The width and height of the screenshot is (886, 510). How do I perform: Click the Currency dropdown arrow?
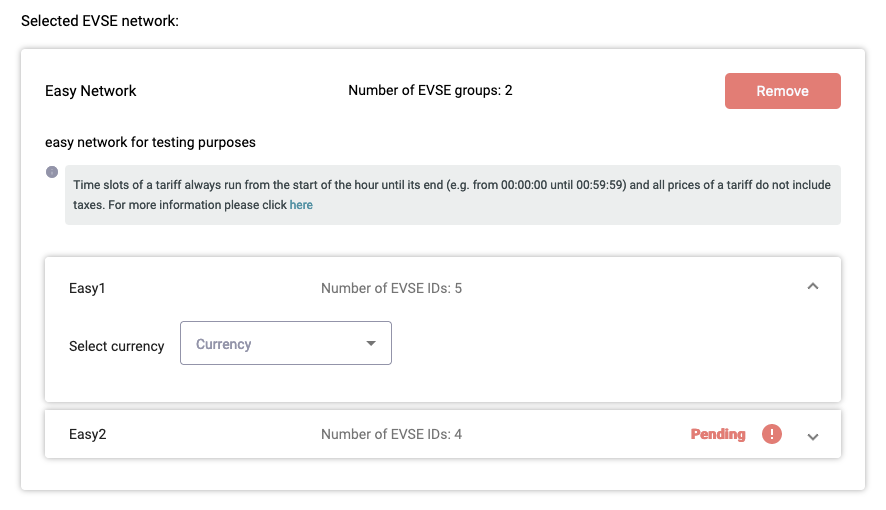pyautogui.click(x=371, y=343)
